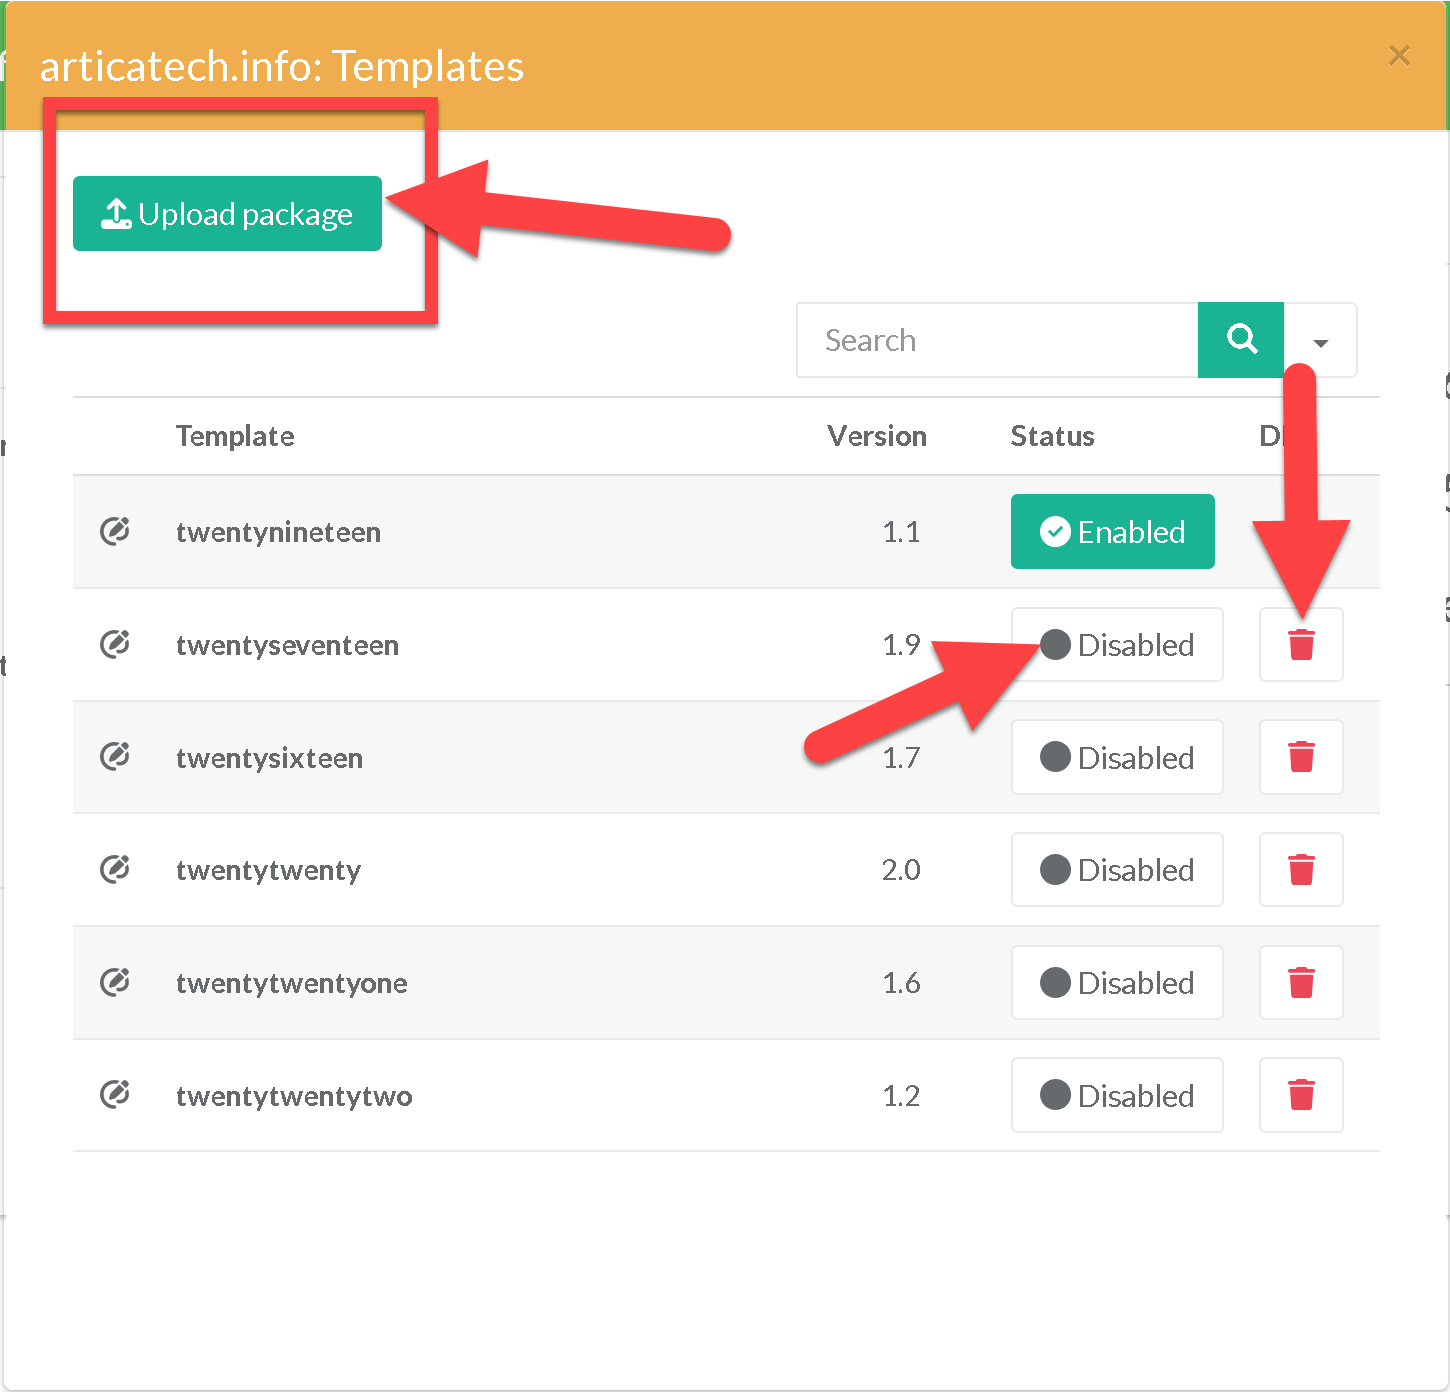This screenshot has width=1450, height=1392.
Task: Click the edit icon beside twentytwentytwo
Action: [115, 1095]
